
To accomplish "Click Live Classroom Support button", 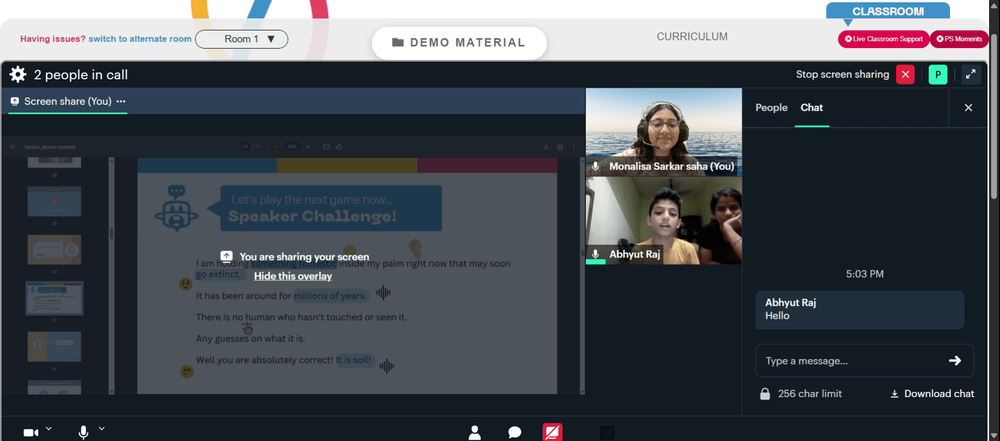I will tap(883, 39).
